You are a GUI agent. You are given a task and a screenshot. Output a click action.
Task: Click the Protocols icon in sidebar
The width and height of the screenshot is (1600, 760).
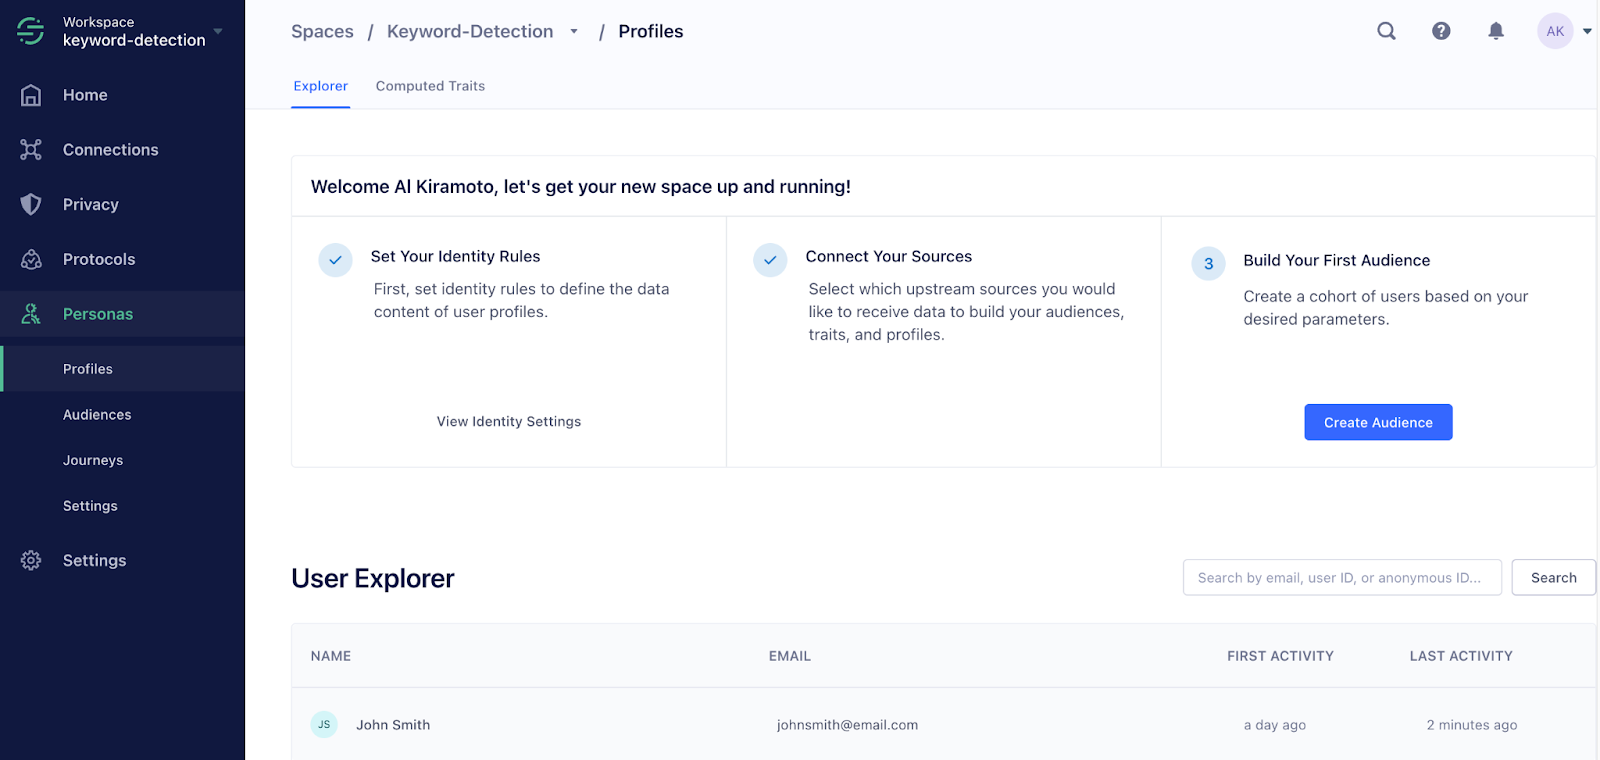click(x=31, y=259)
